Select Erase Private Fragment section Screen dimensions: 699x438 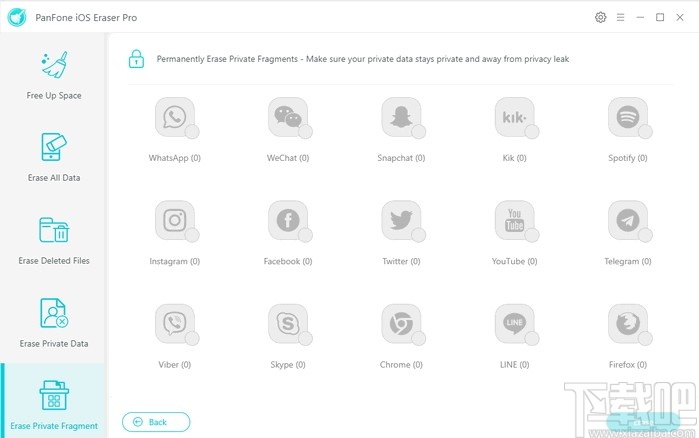click(54, 401)
